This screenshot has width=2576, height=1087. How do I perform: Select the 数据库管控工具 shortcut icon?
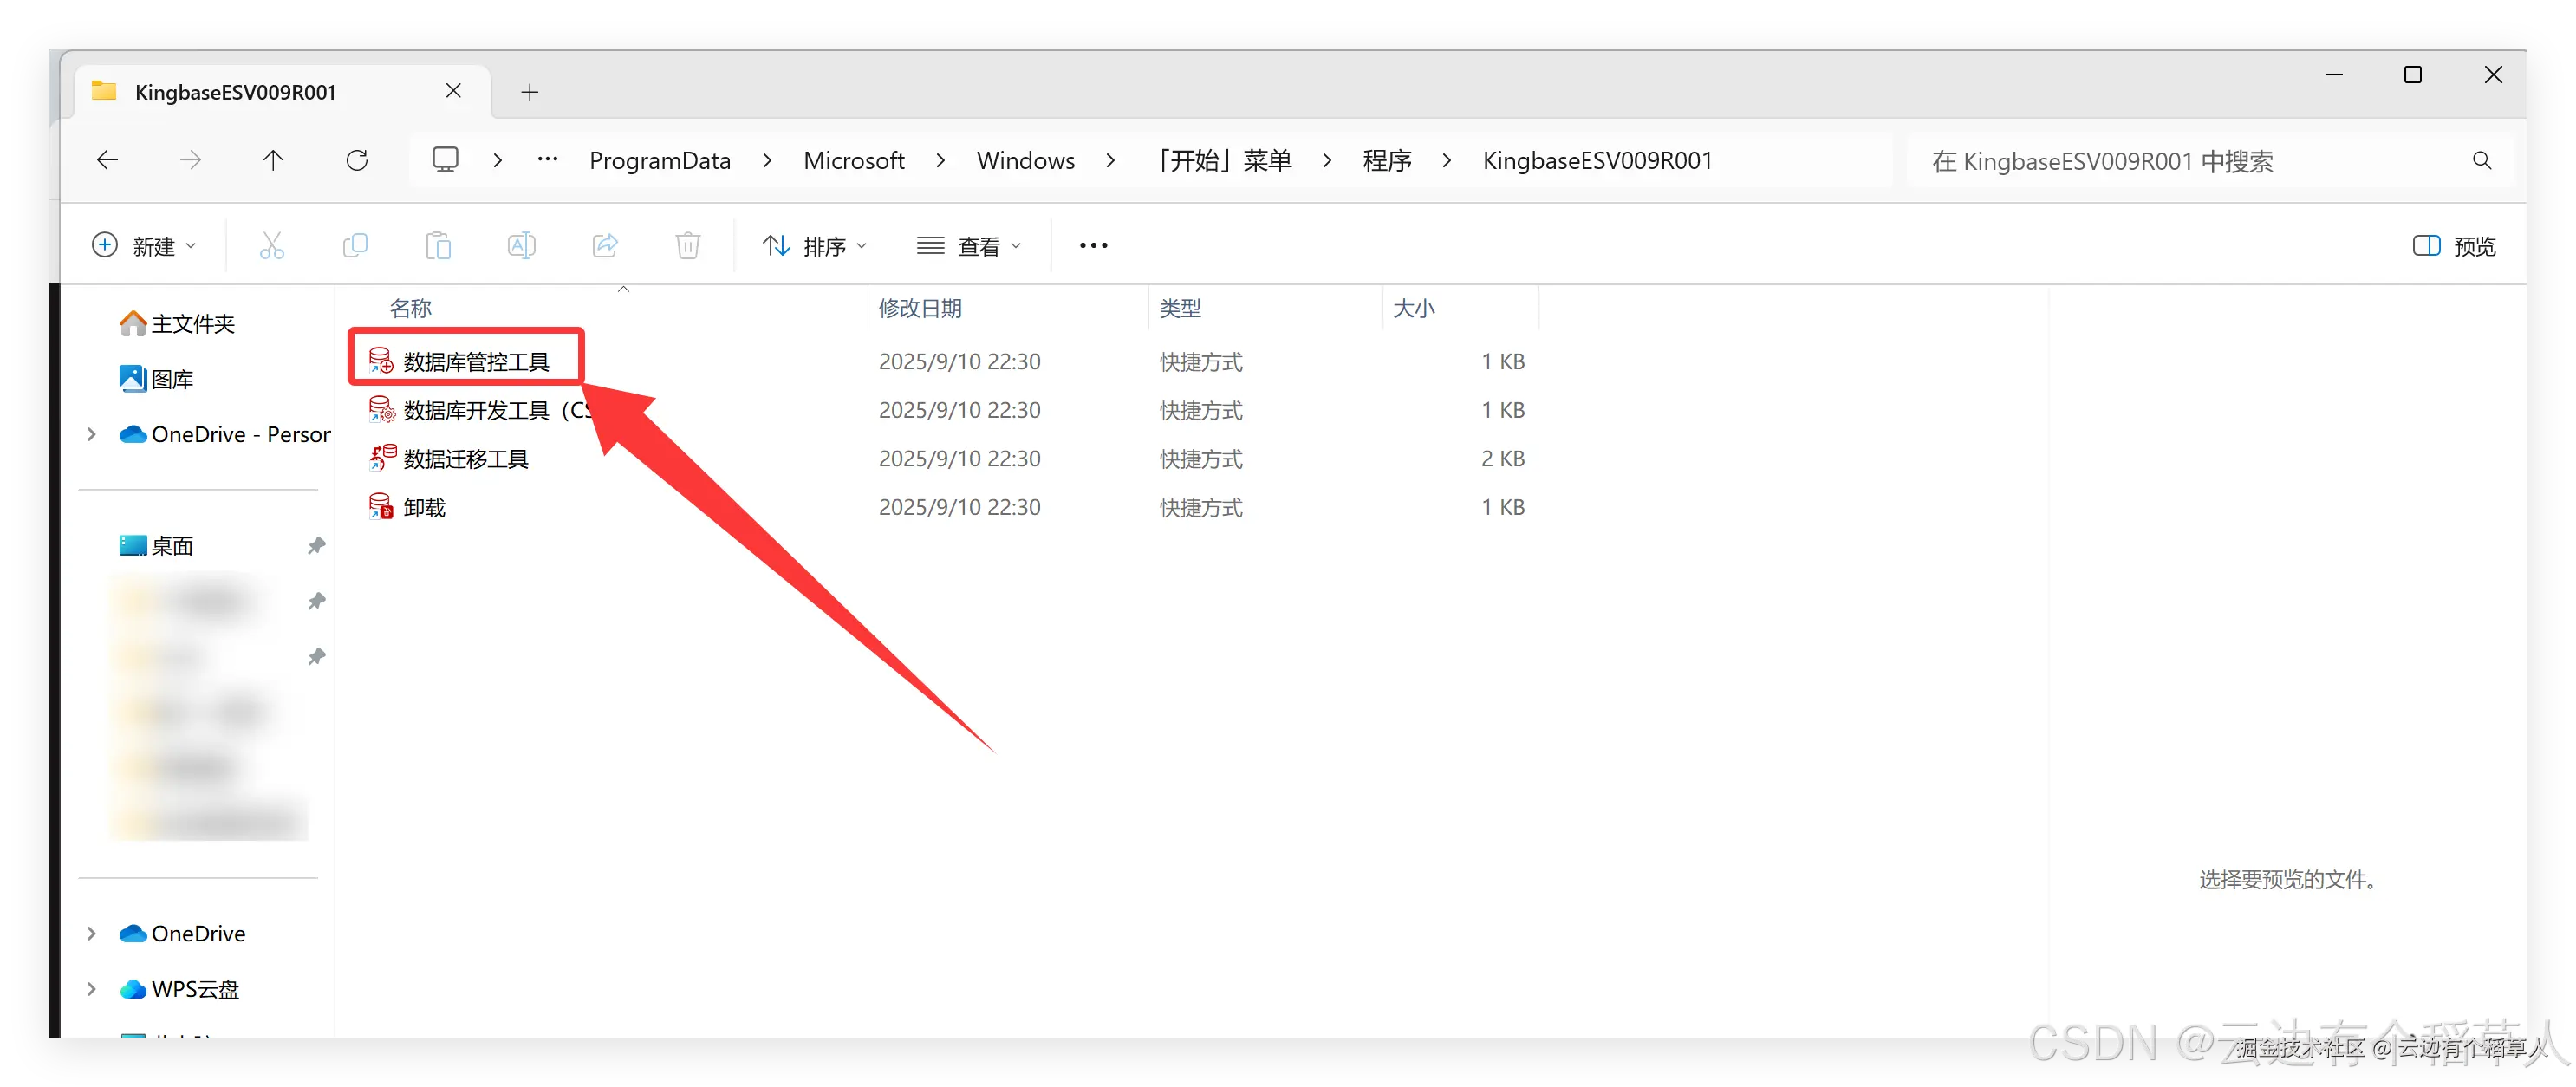click(381, 361)
